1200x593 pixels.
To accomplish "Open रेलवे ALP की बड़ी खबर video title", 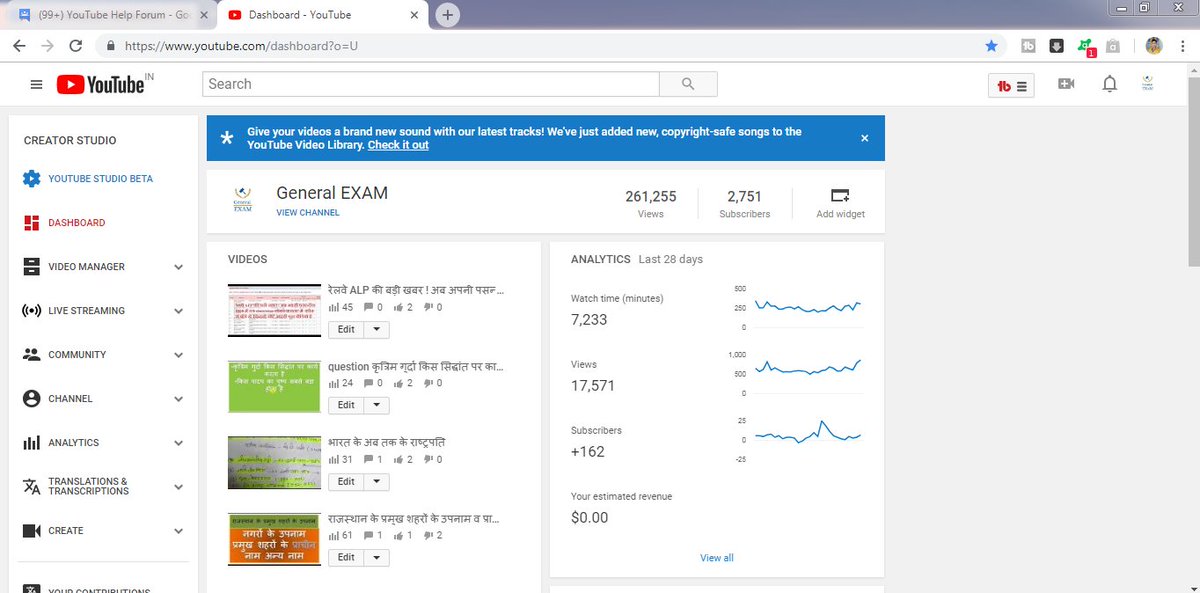I will coord(415,291).
